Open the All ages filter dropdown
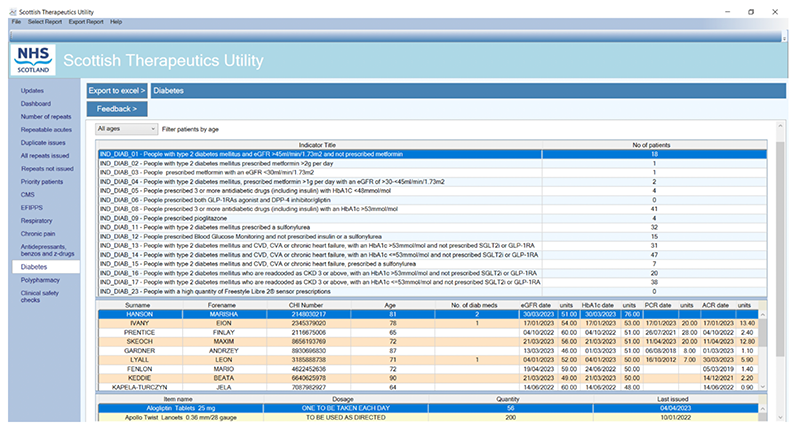The image size is (794, 430). point(125,129)
